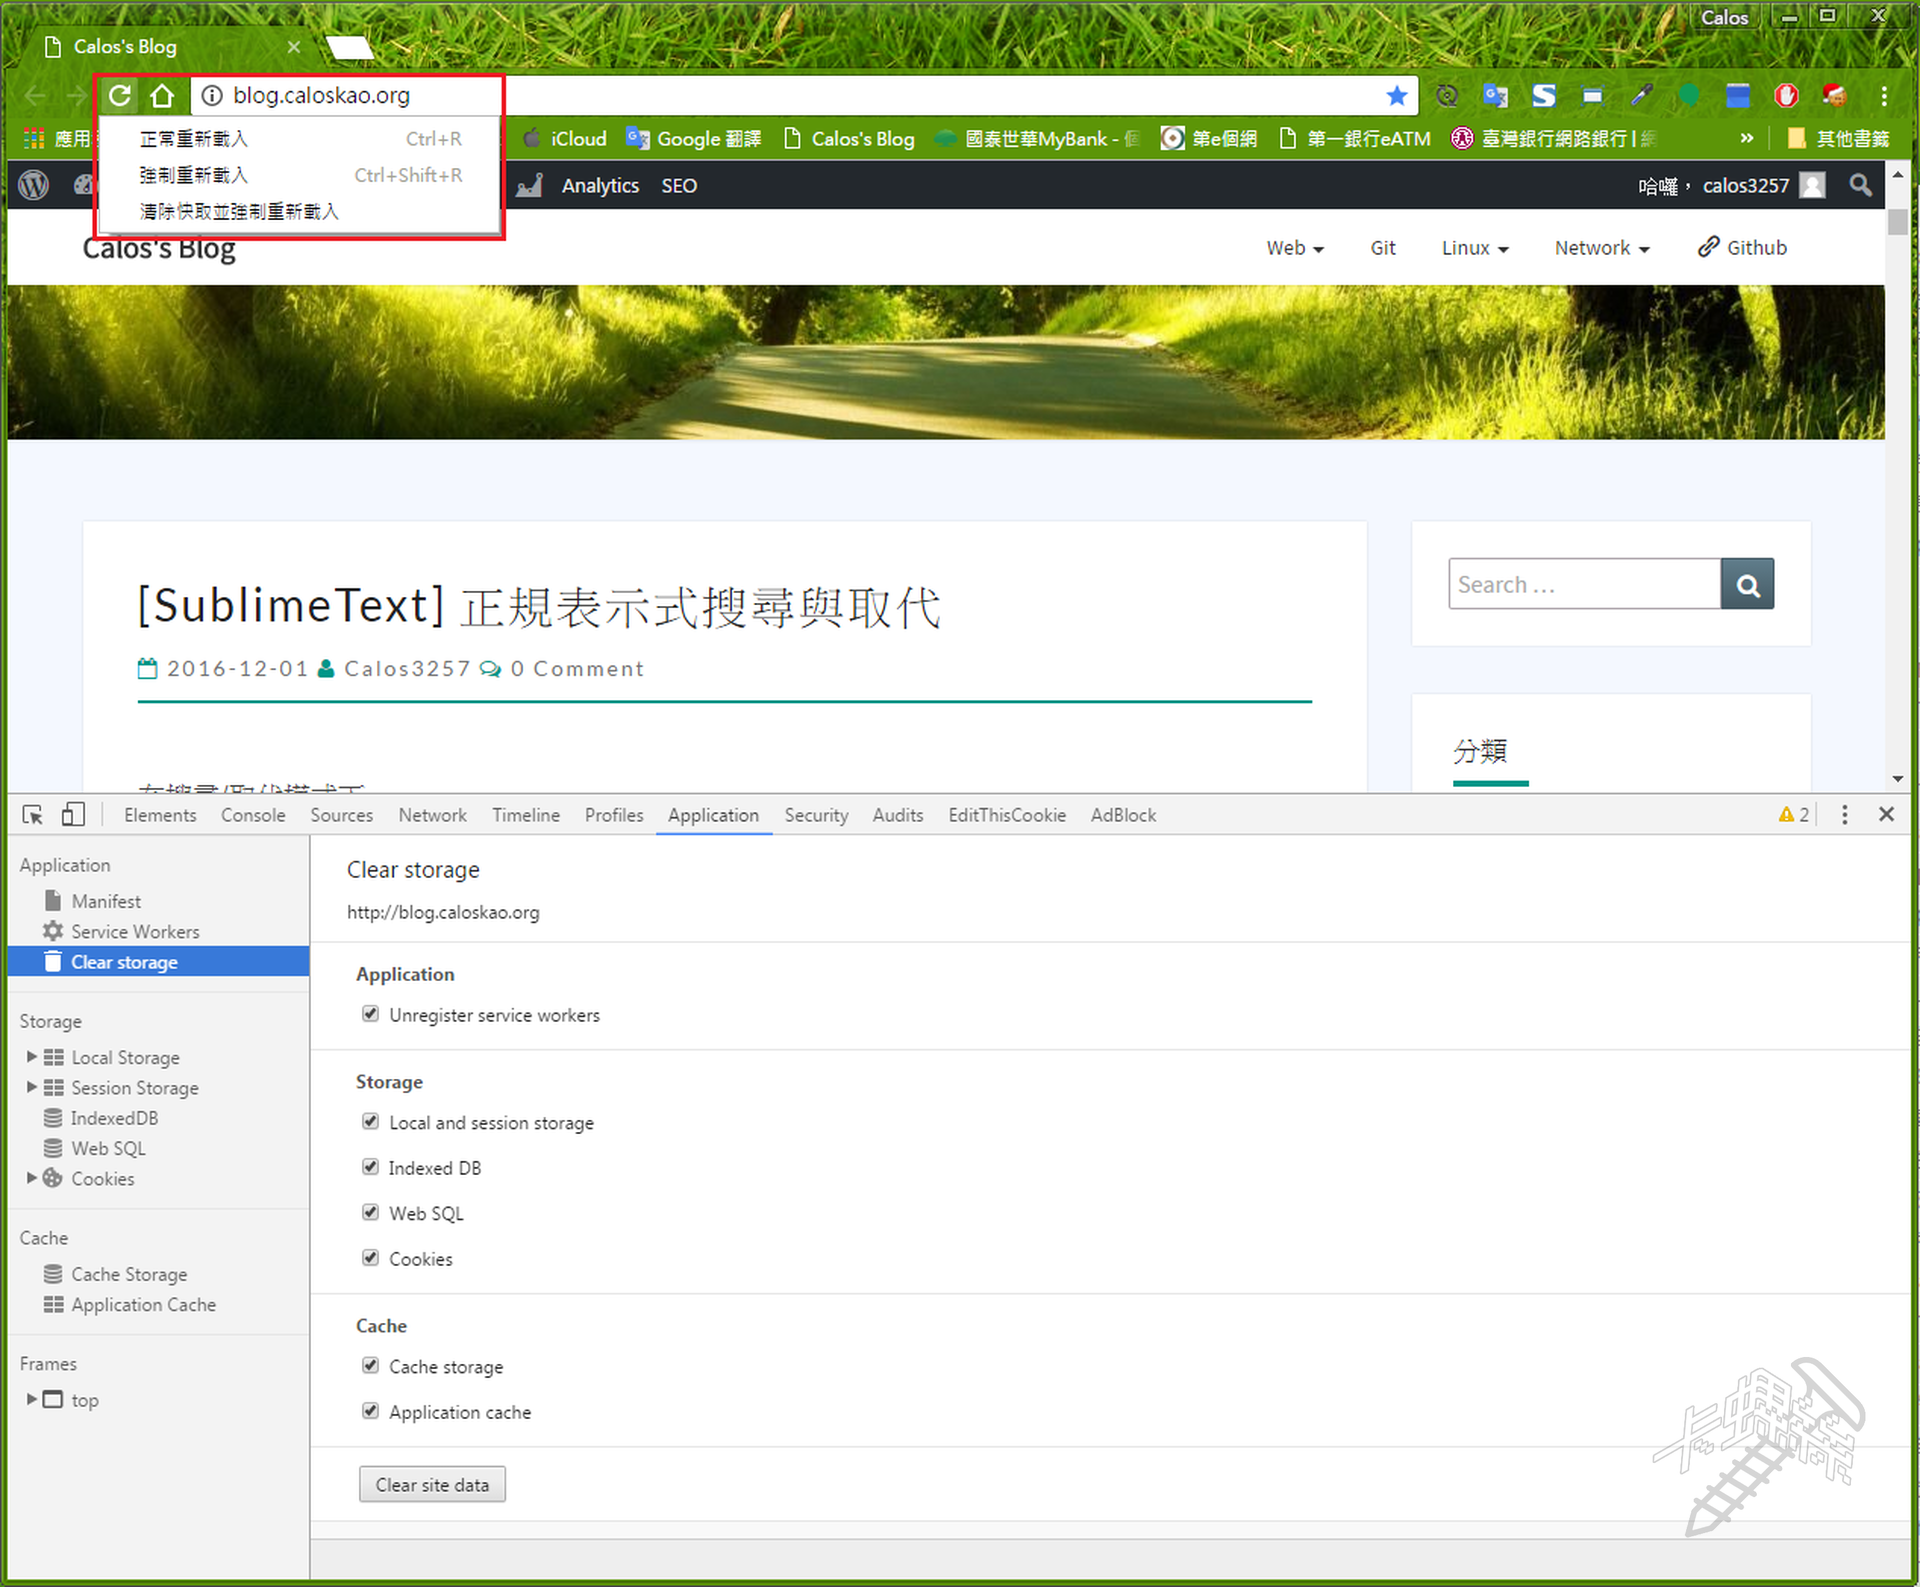Open the Github link in blog navigation

[x=1742, y=248]
